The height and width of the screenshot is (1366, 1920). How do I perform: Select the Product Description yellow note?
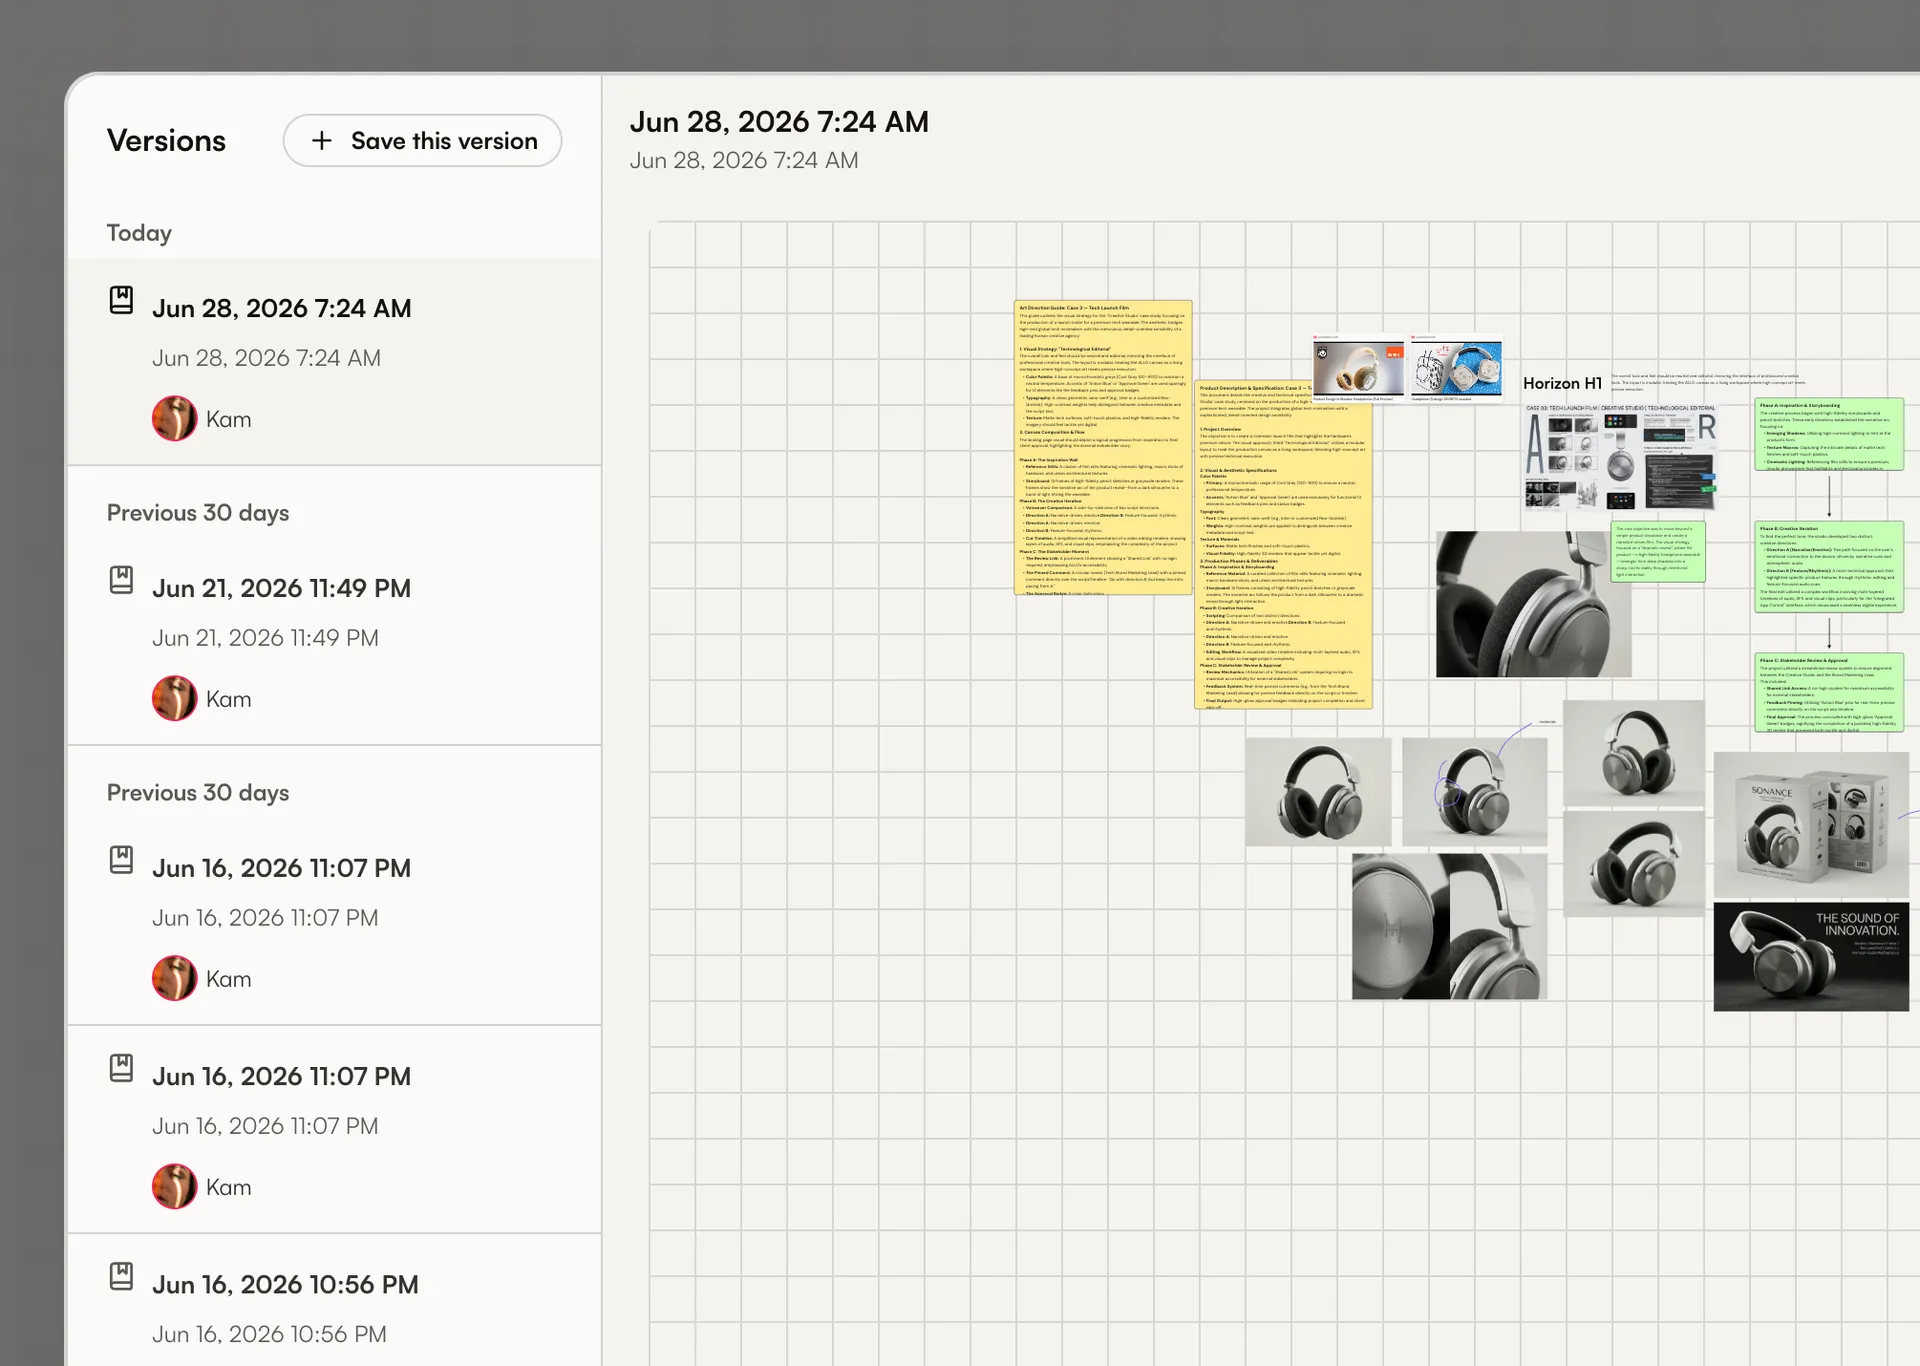[x=1283, y=545]
